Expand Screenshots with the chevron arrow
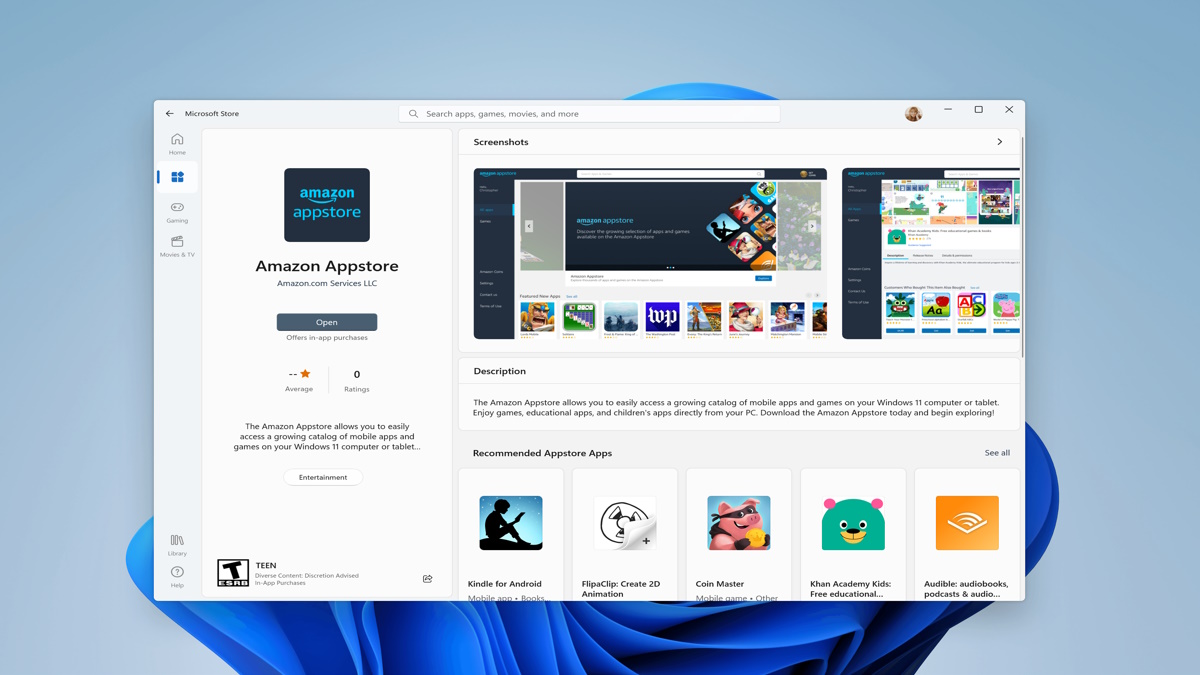Screen dimensions: 1200x675 click(999, 142)
